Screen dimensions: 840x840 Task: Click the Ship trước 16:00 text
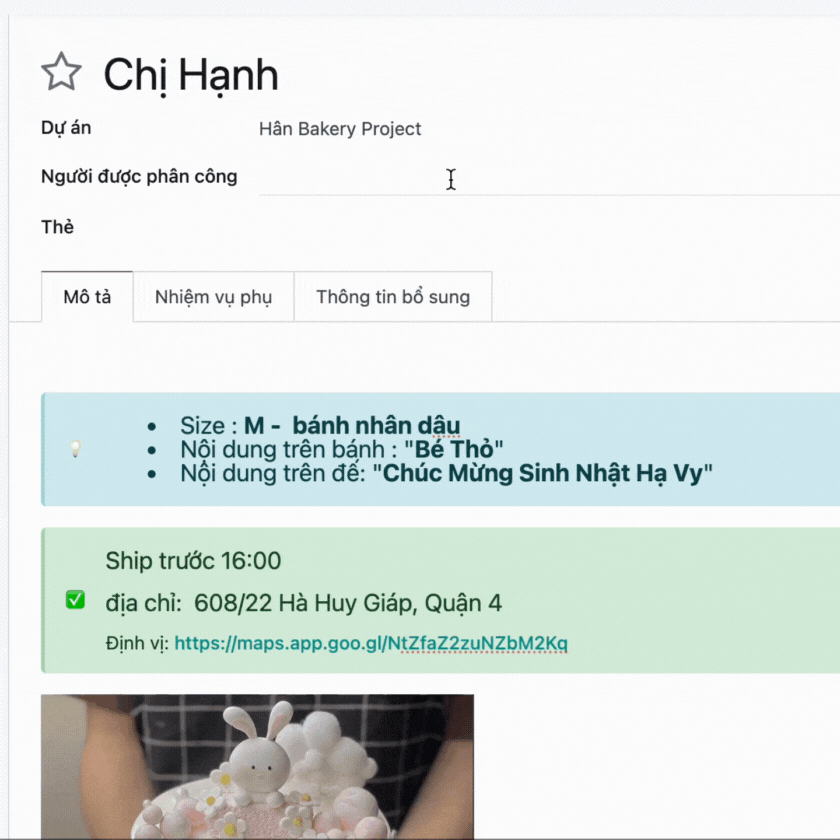coord(193,561)
